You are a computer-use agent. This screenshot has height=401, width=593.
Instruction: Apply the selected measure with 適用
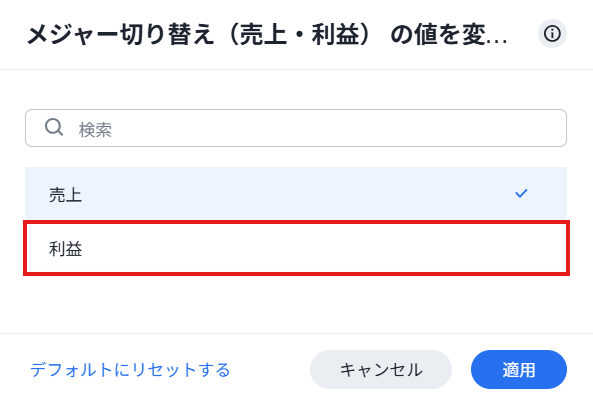(518, 370)
